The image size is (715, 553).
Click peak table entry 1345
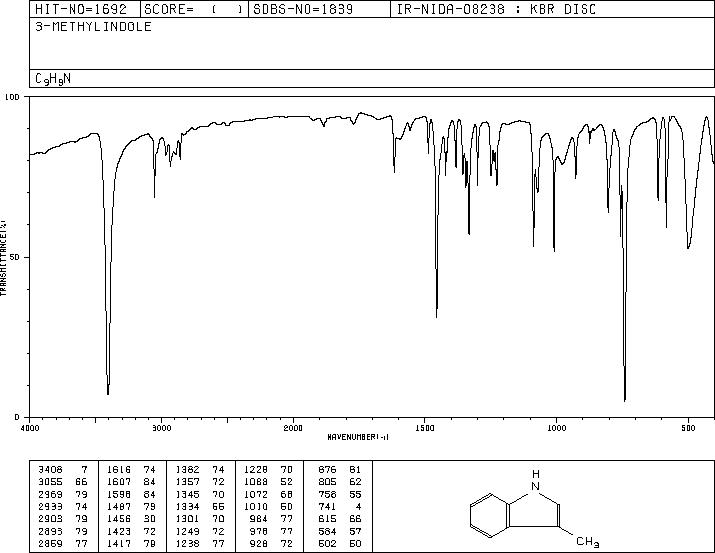[187, 495]
